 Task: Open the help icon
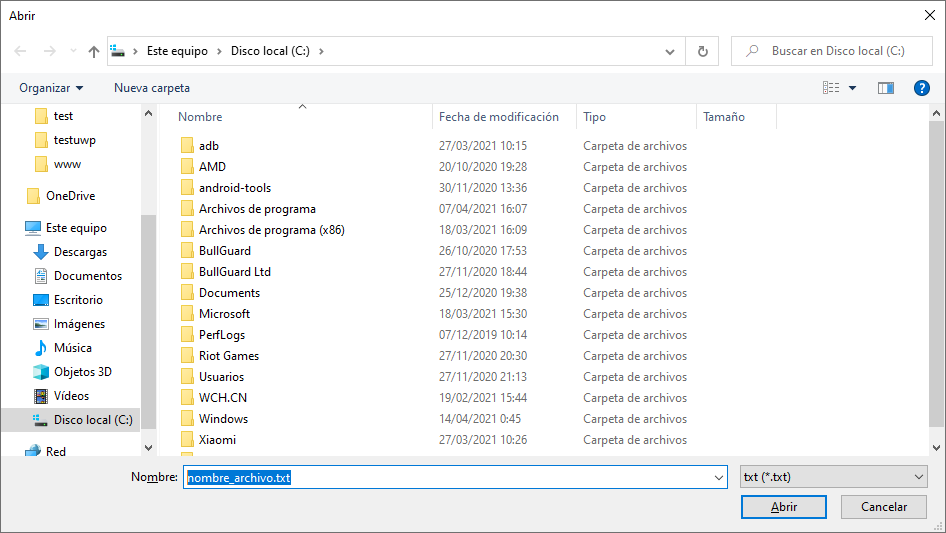[921, 88]
